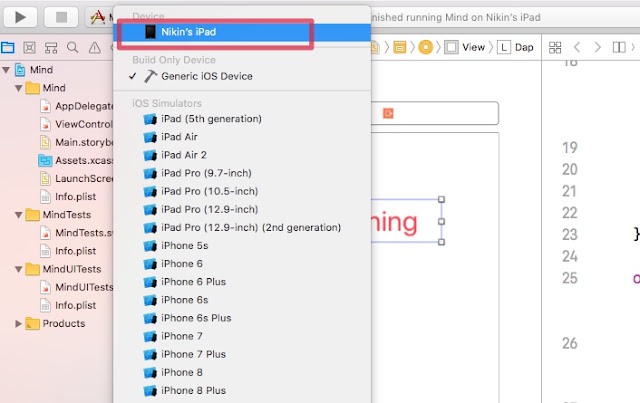Open the Issue navigator warning icon

coord(95,48)
